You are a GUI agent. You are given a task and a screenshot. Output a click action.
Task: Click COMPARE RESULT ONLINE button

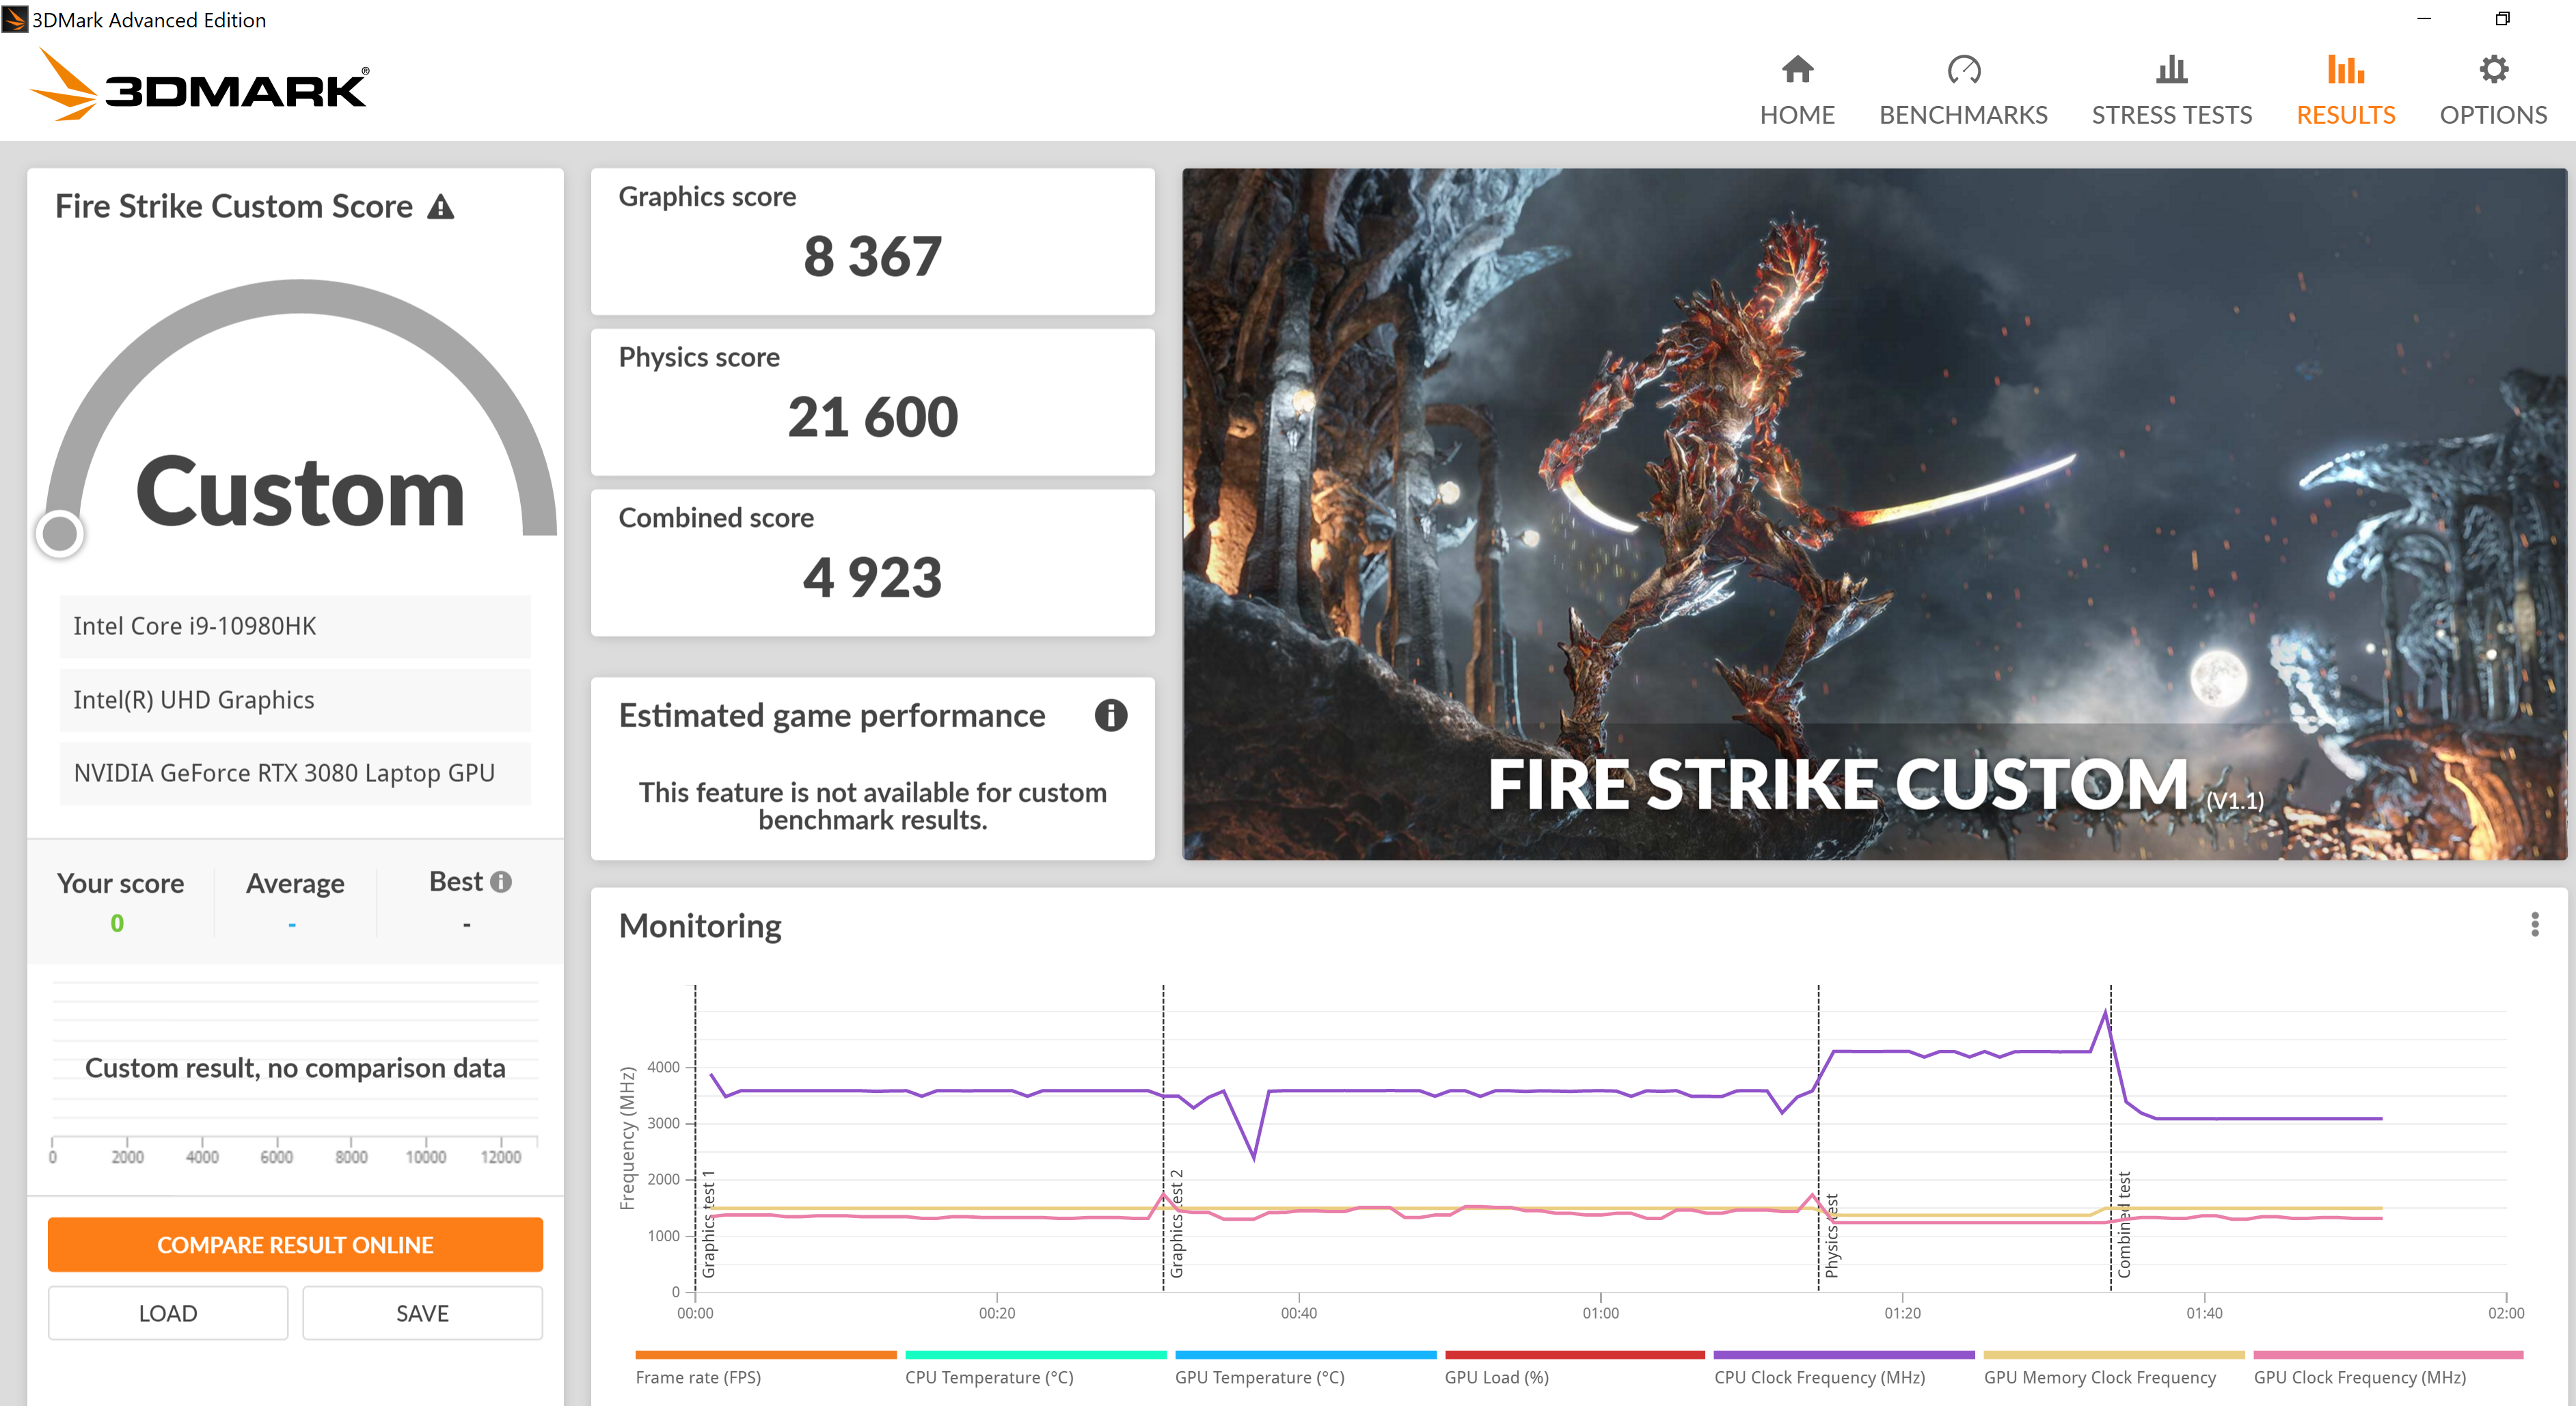click(295, 1244)
